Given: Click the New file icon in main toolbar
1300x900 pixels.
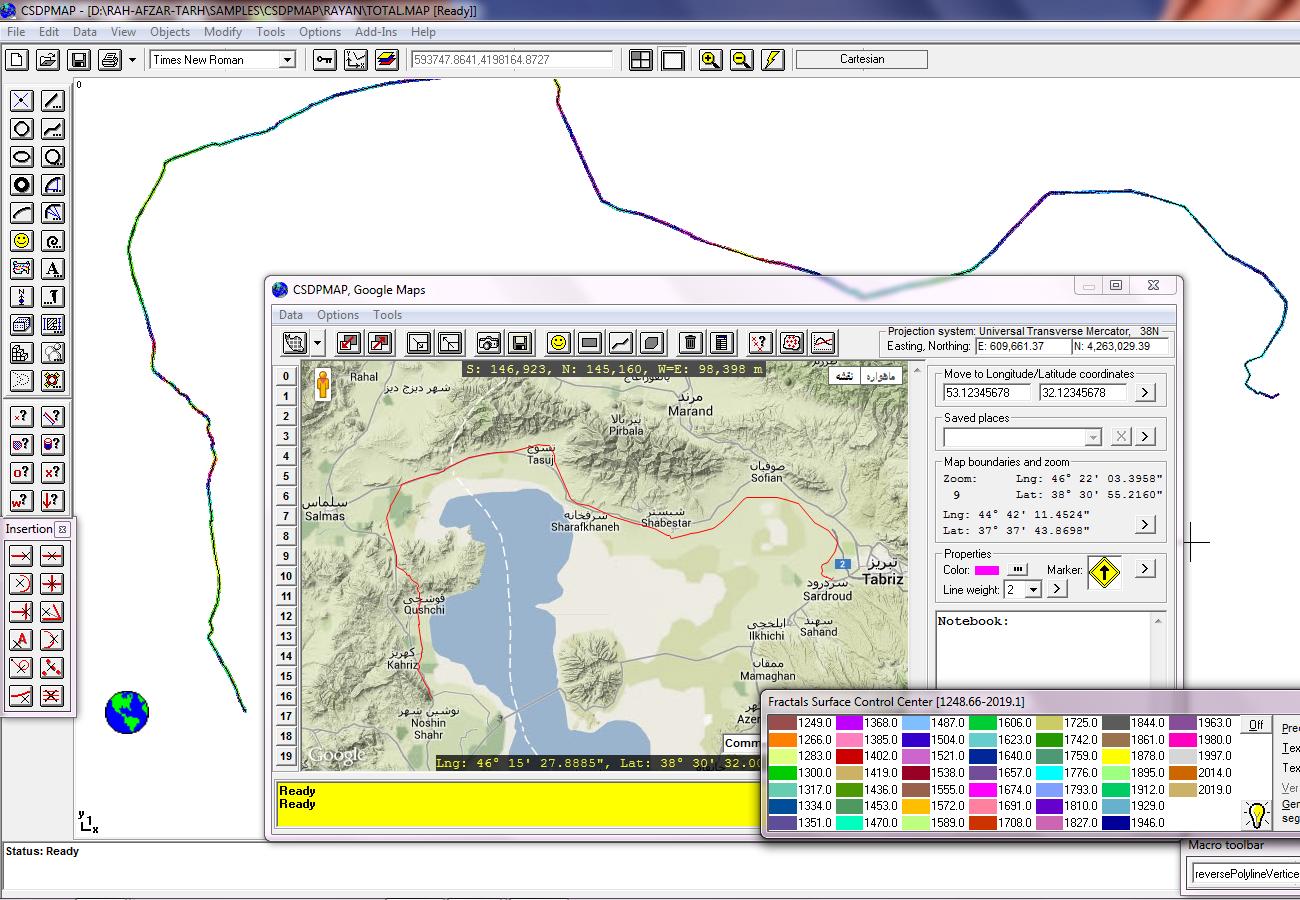Looking at the screenshot, I should point(17,60).
